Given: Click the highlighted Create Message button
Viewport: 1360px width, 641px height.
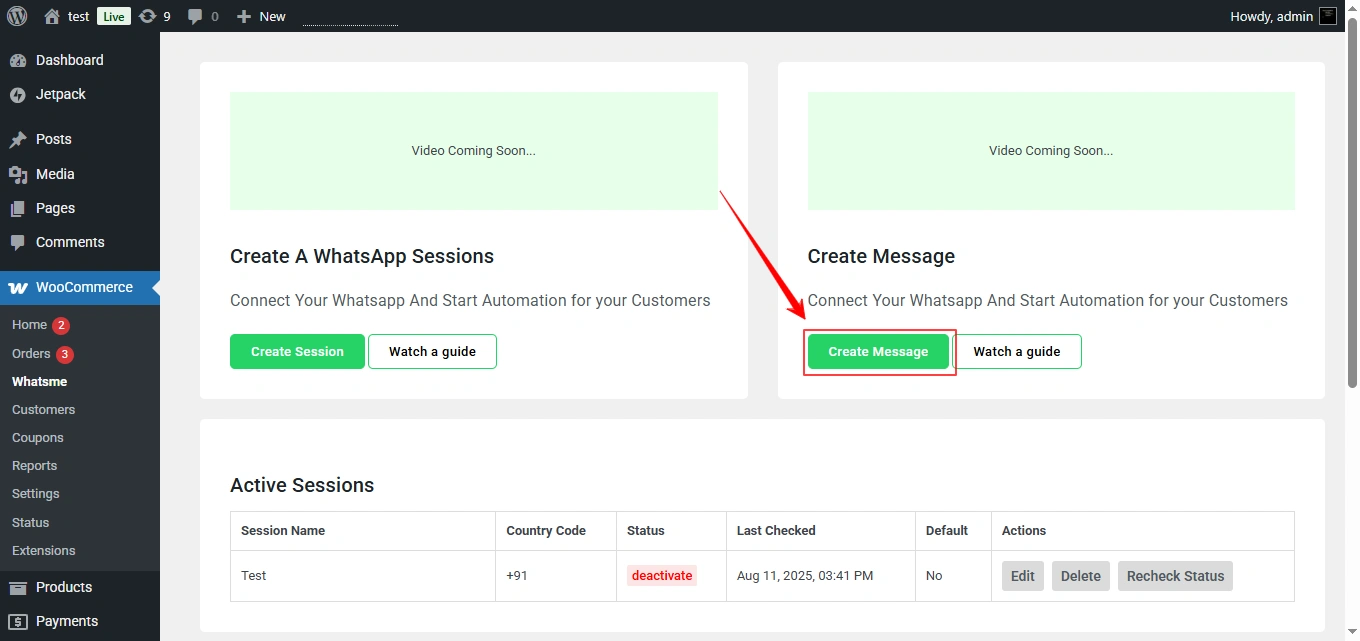Looking at the screenshot, I should tap(878, 351).
